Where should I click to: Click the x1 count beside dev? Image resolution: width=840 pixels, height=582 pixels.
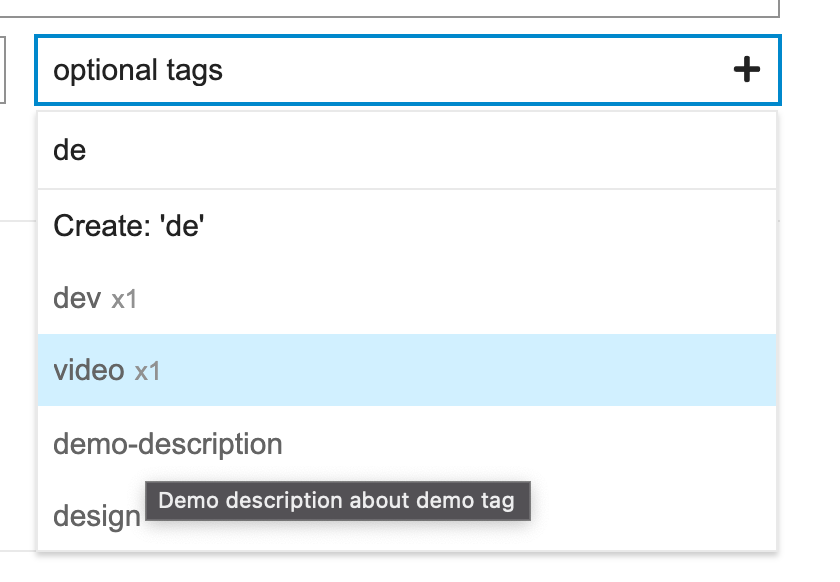(x=124, y=299)
